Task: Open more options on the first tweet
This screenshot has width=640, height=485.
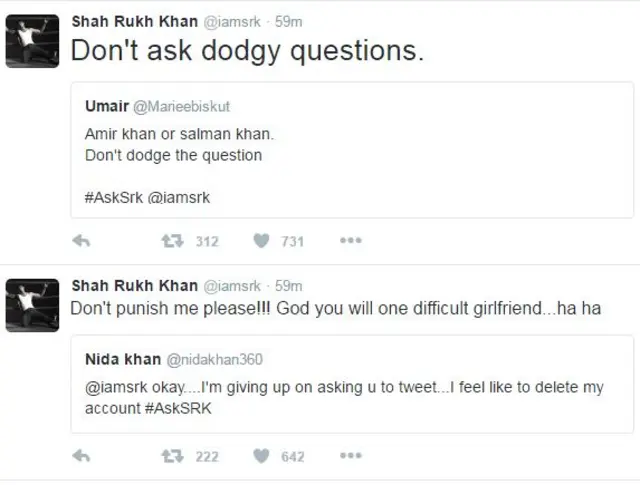Action: [350, 241]
